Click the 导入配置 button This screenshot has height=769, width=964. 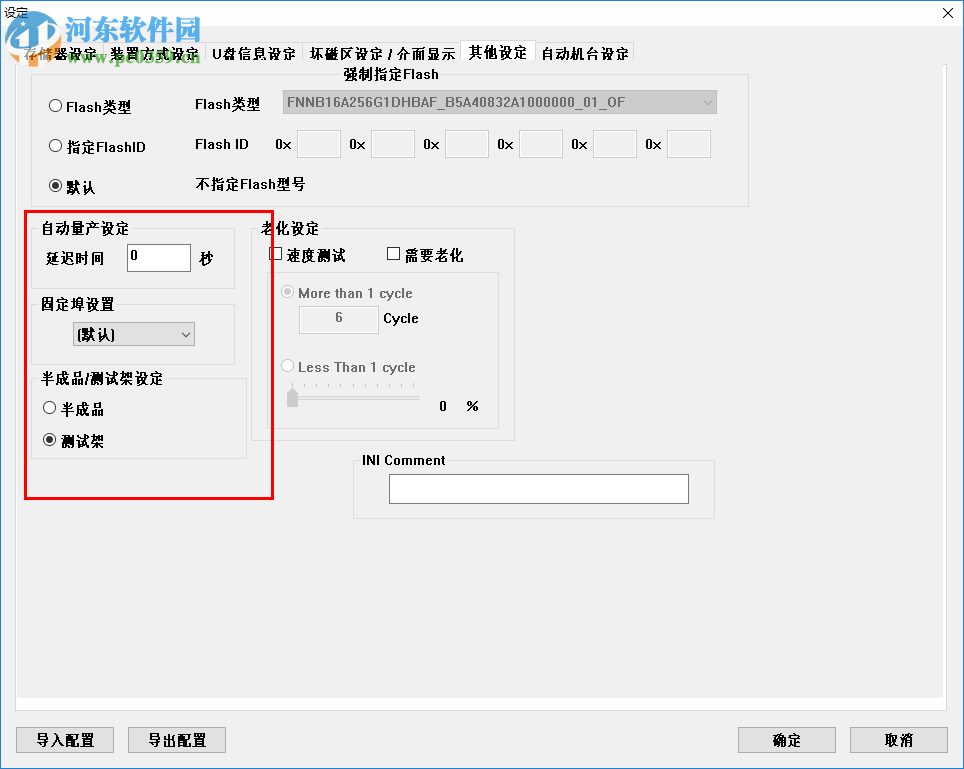(x=64, y=740)
